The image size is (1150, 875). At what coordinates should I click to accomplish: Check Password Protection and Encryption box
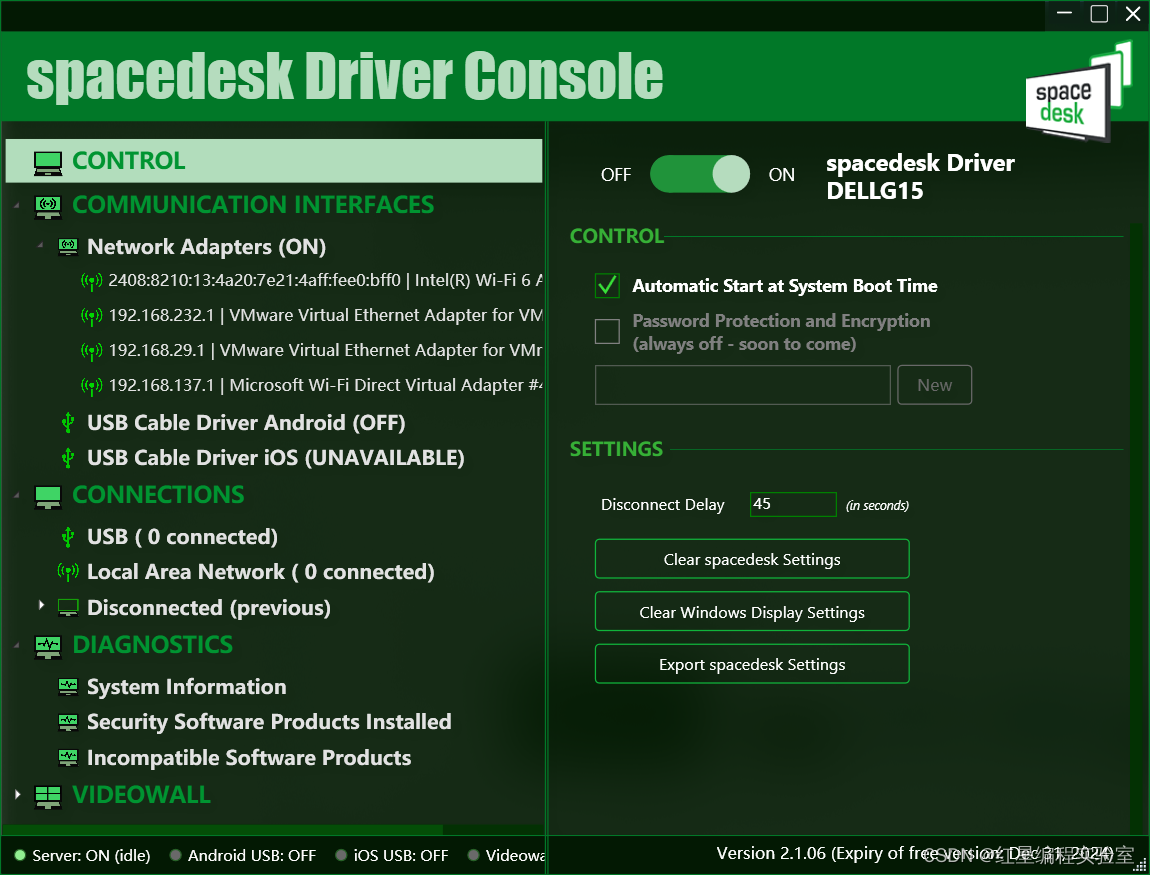point(607,332)
